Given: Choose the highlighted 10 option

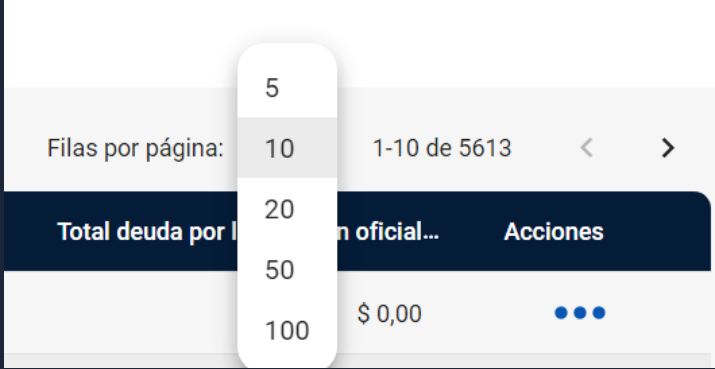Looking at the screenshot, I should [287, 147].
